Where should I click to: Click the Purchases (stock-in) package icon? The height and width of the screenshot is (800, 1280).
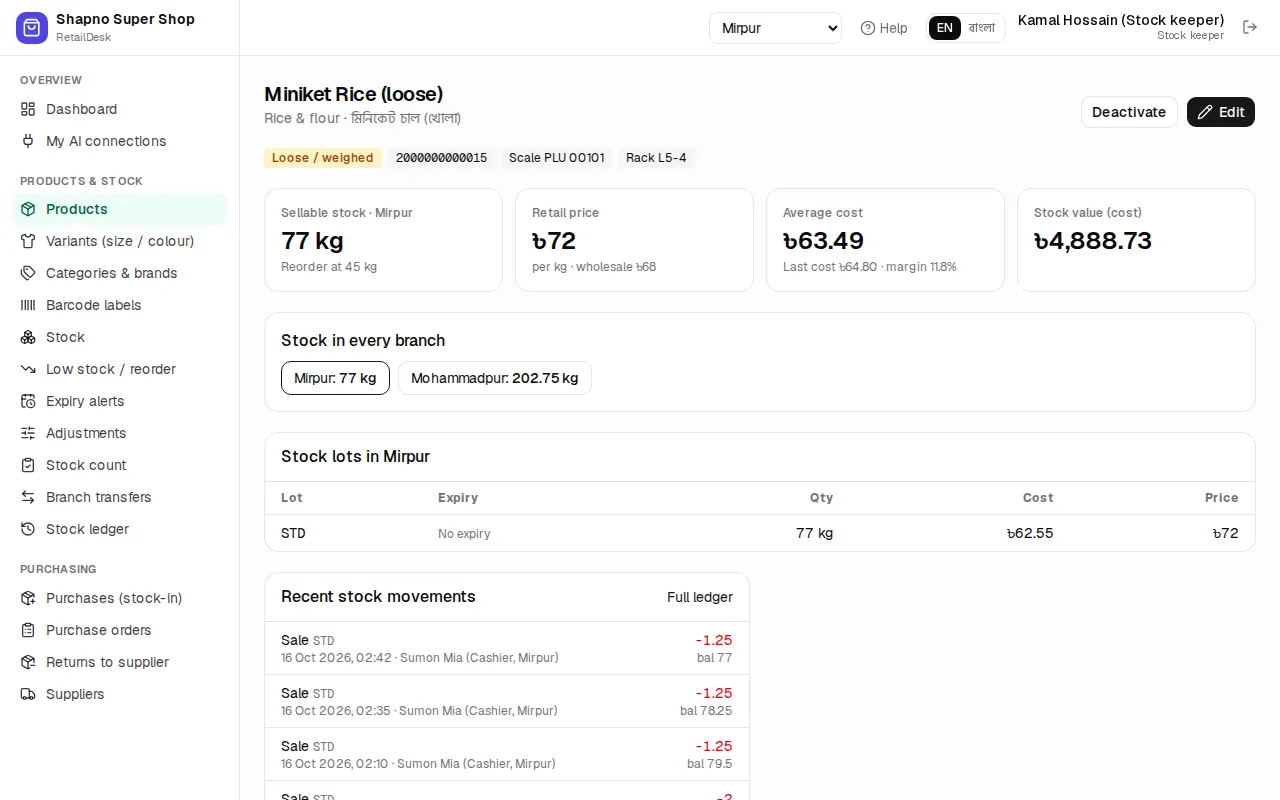28,598
